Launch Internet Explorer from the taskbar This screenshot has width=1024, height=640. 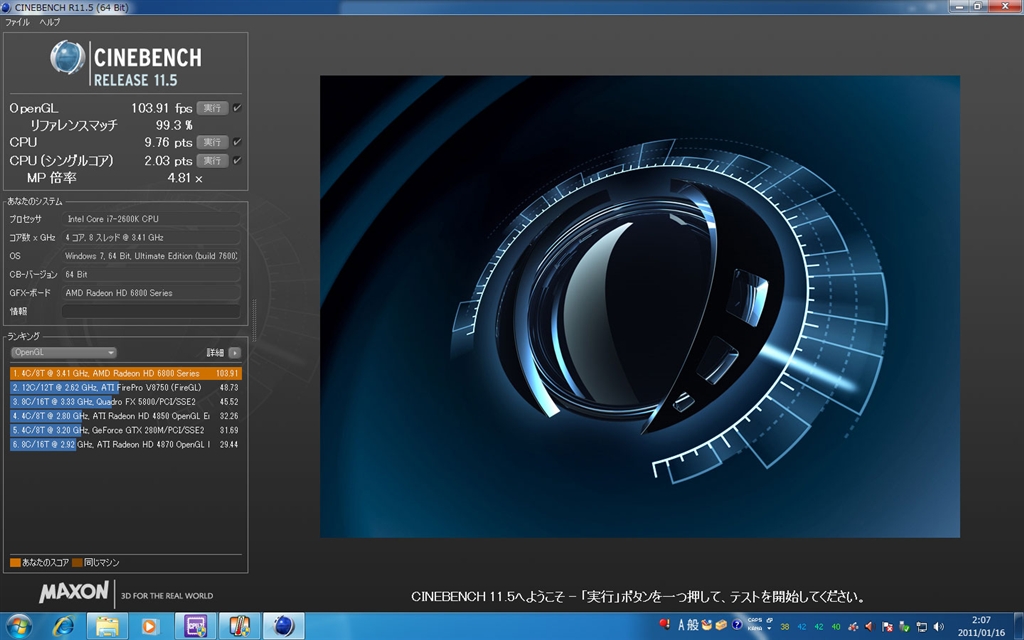63,626
